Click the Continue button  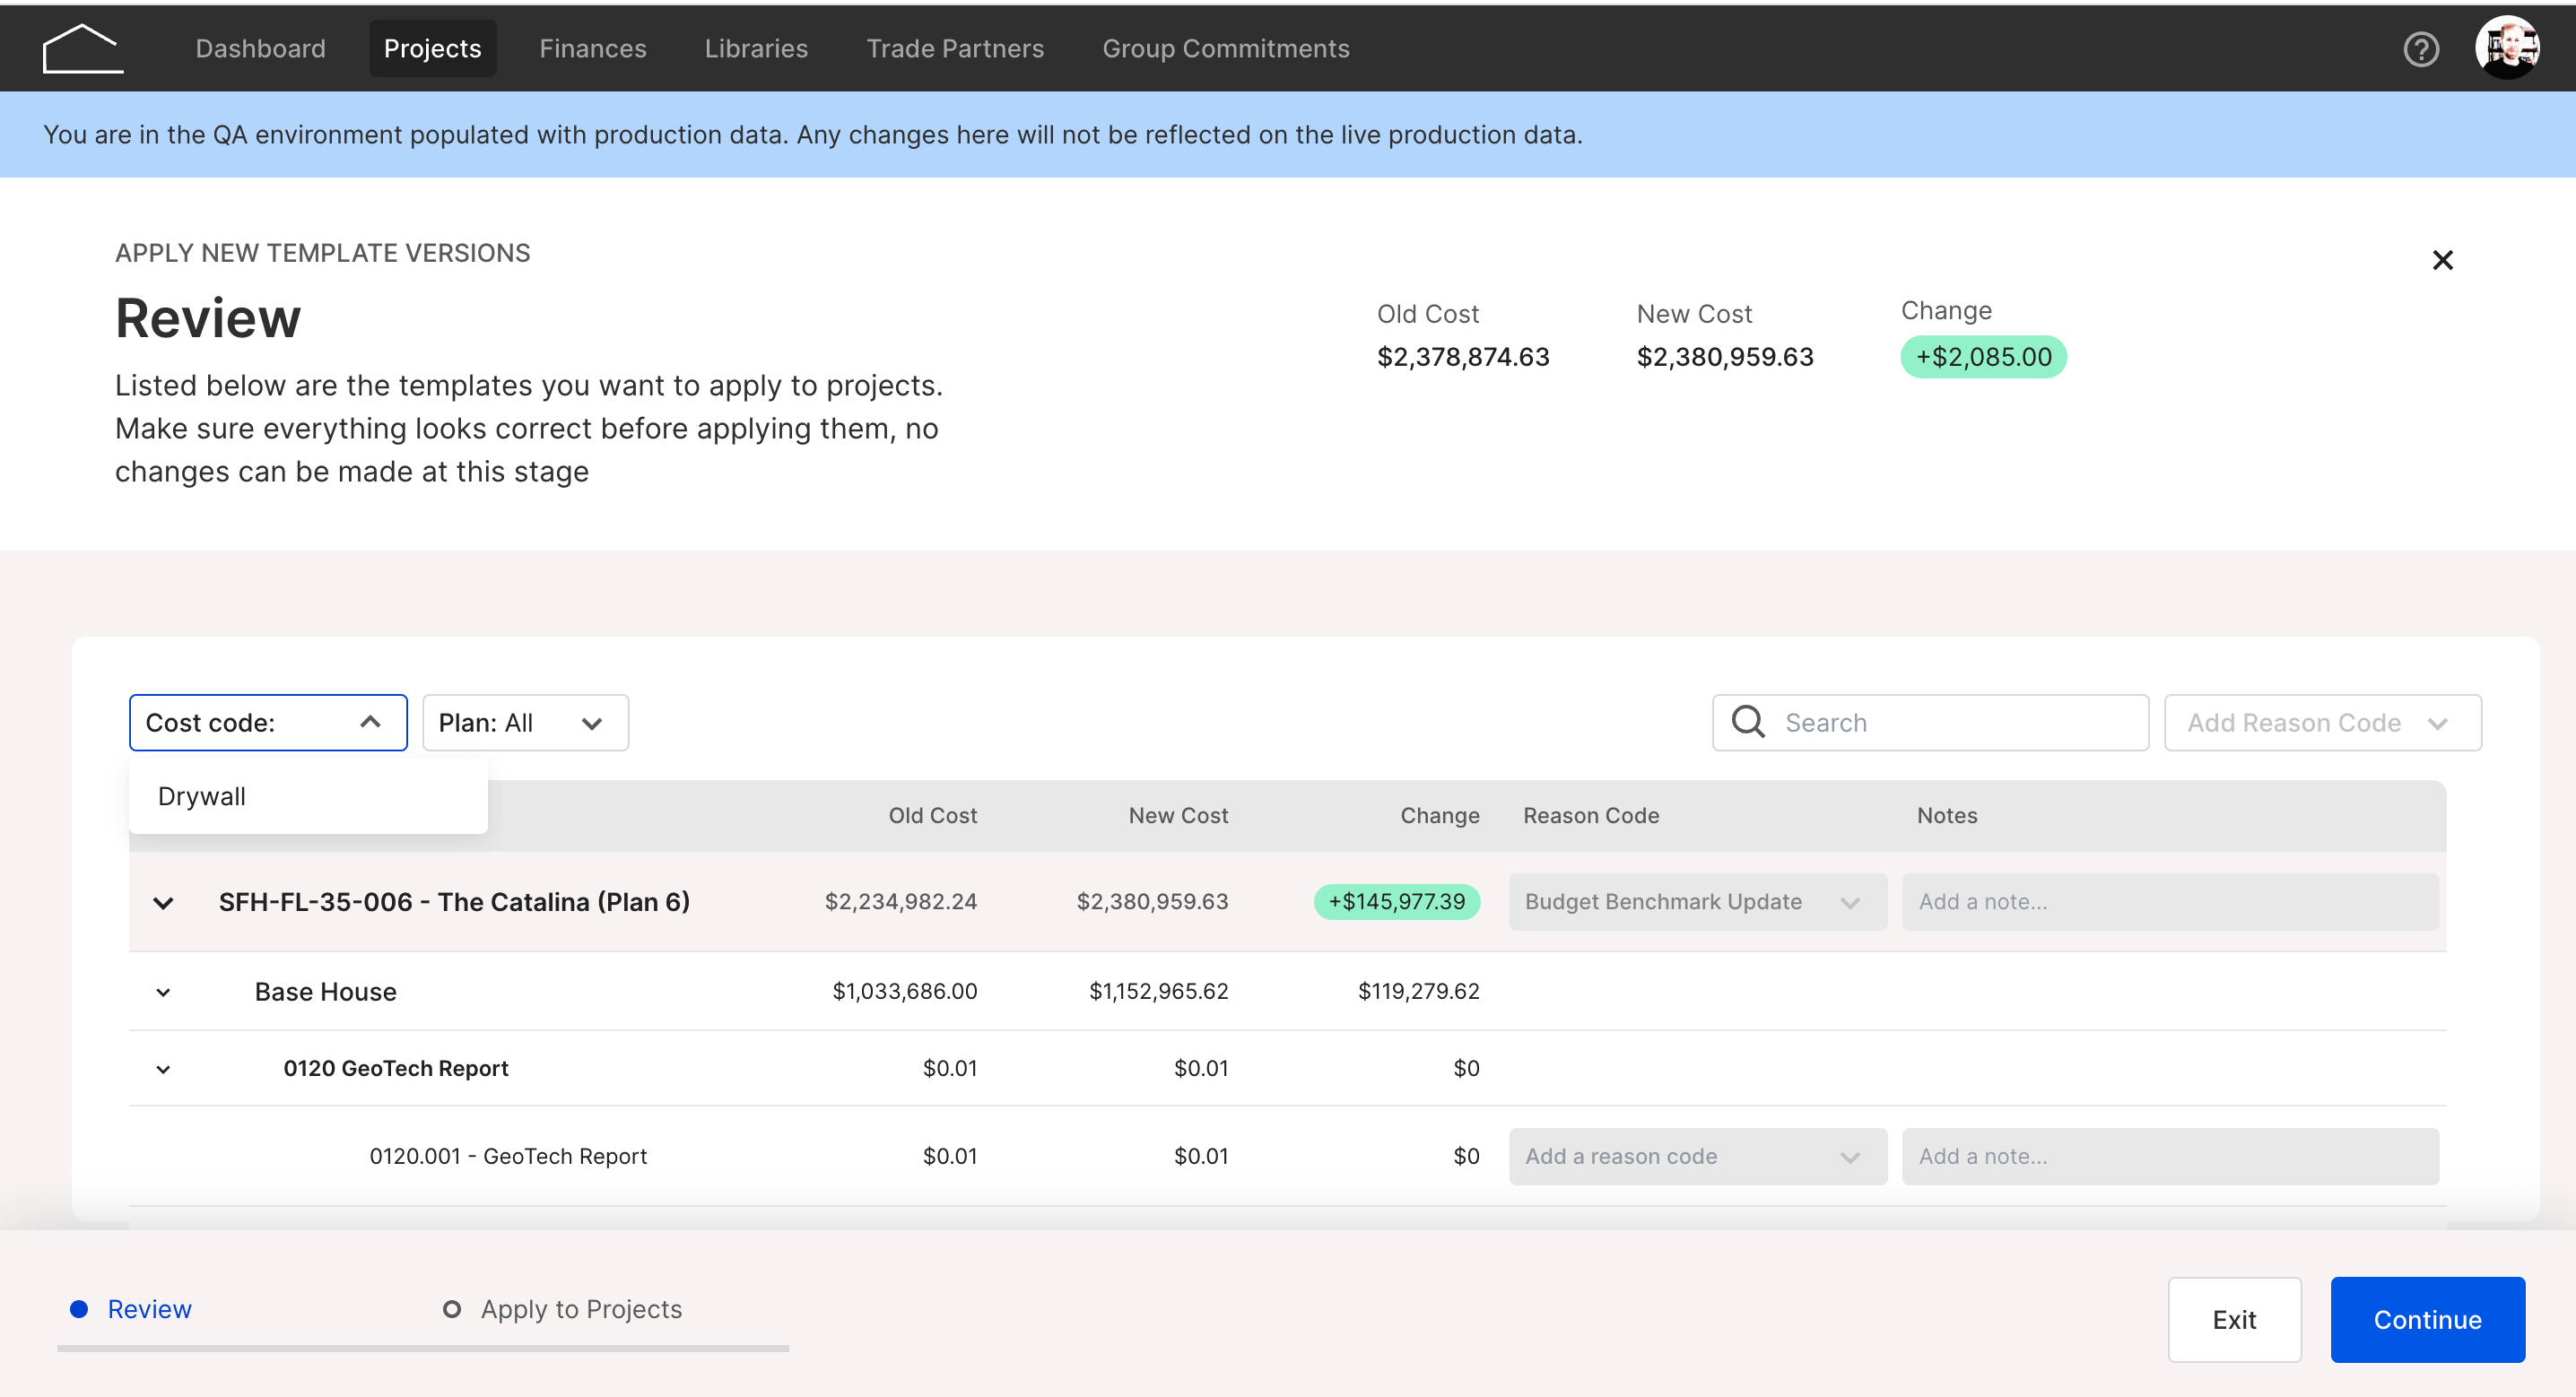point(2427,1319)
